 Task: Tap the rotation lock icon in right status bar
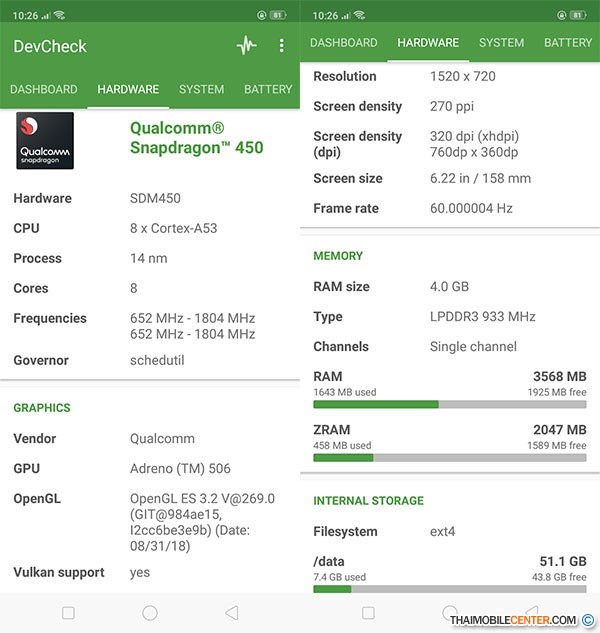click(562, 15)
